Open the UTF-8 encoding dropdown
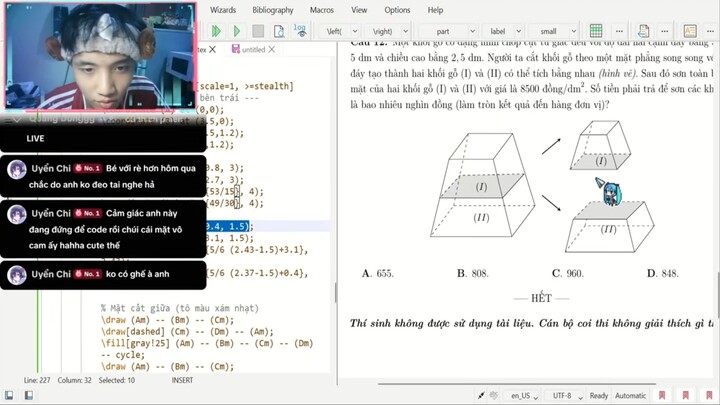The image size is (720, 405). pos(568,395)
